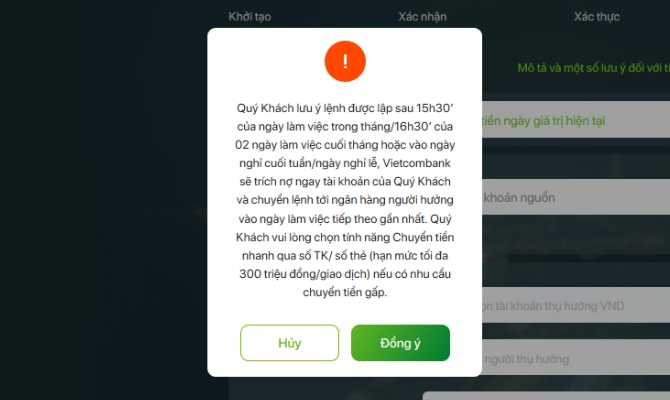
Task: Click the warning message paragraph in dialog
Action: (x=345, y=200)
